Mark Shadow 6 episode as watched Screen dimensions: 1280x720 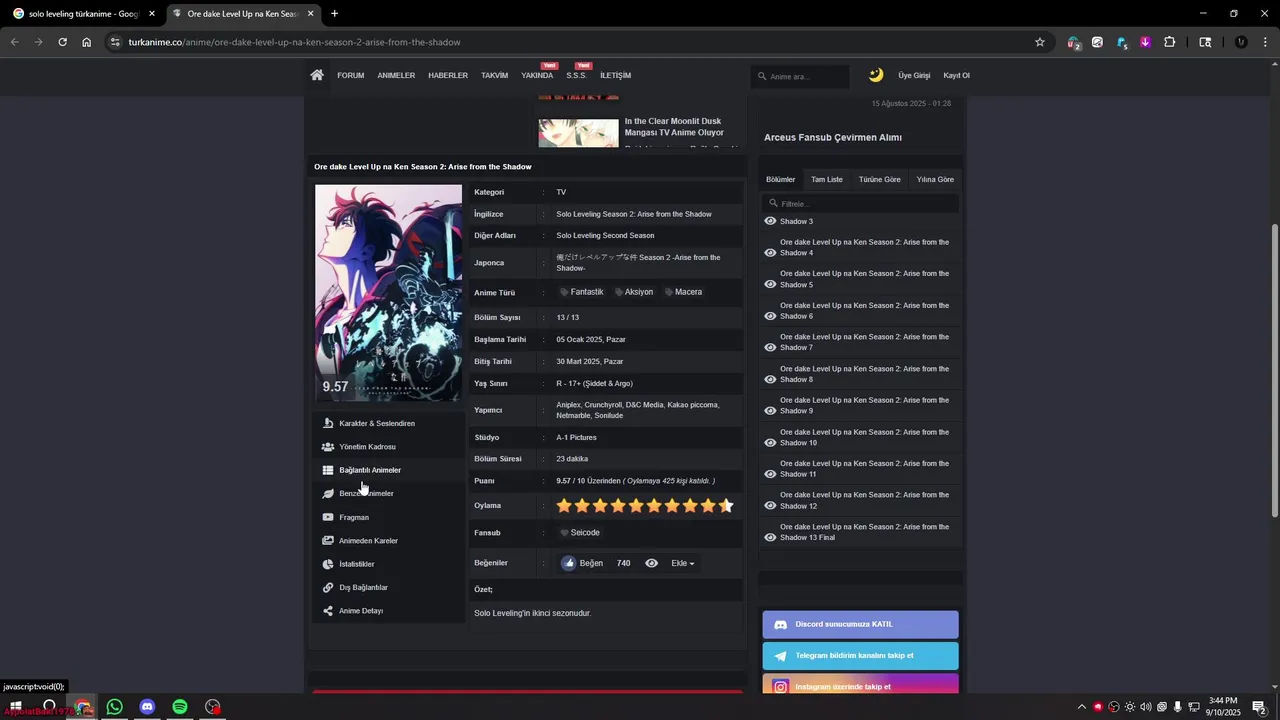pyautogui.click(x=770, y=316)
